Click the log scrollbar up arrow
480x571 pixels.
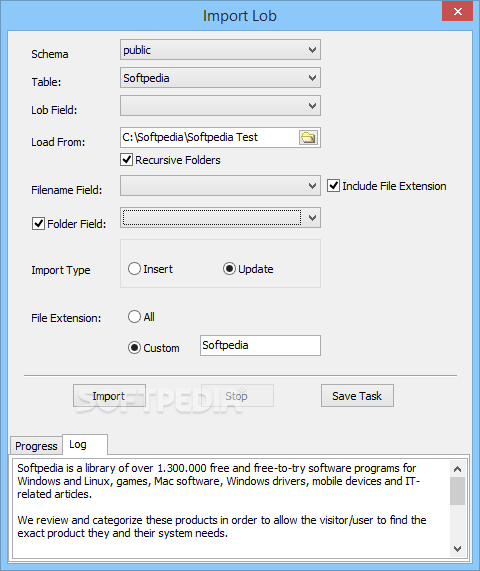click(457, 469)
